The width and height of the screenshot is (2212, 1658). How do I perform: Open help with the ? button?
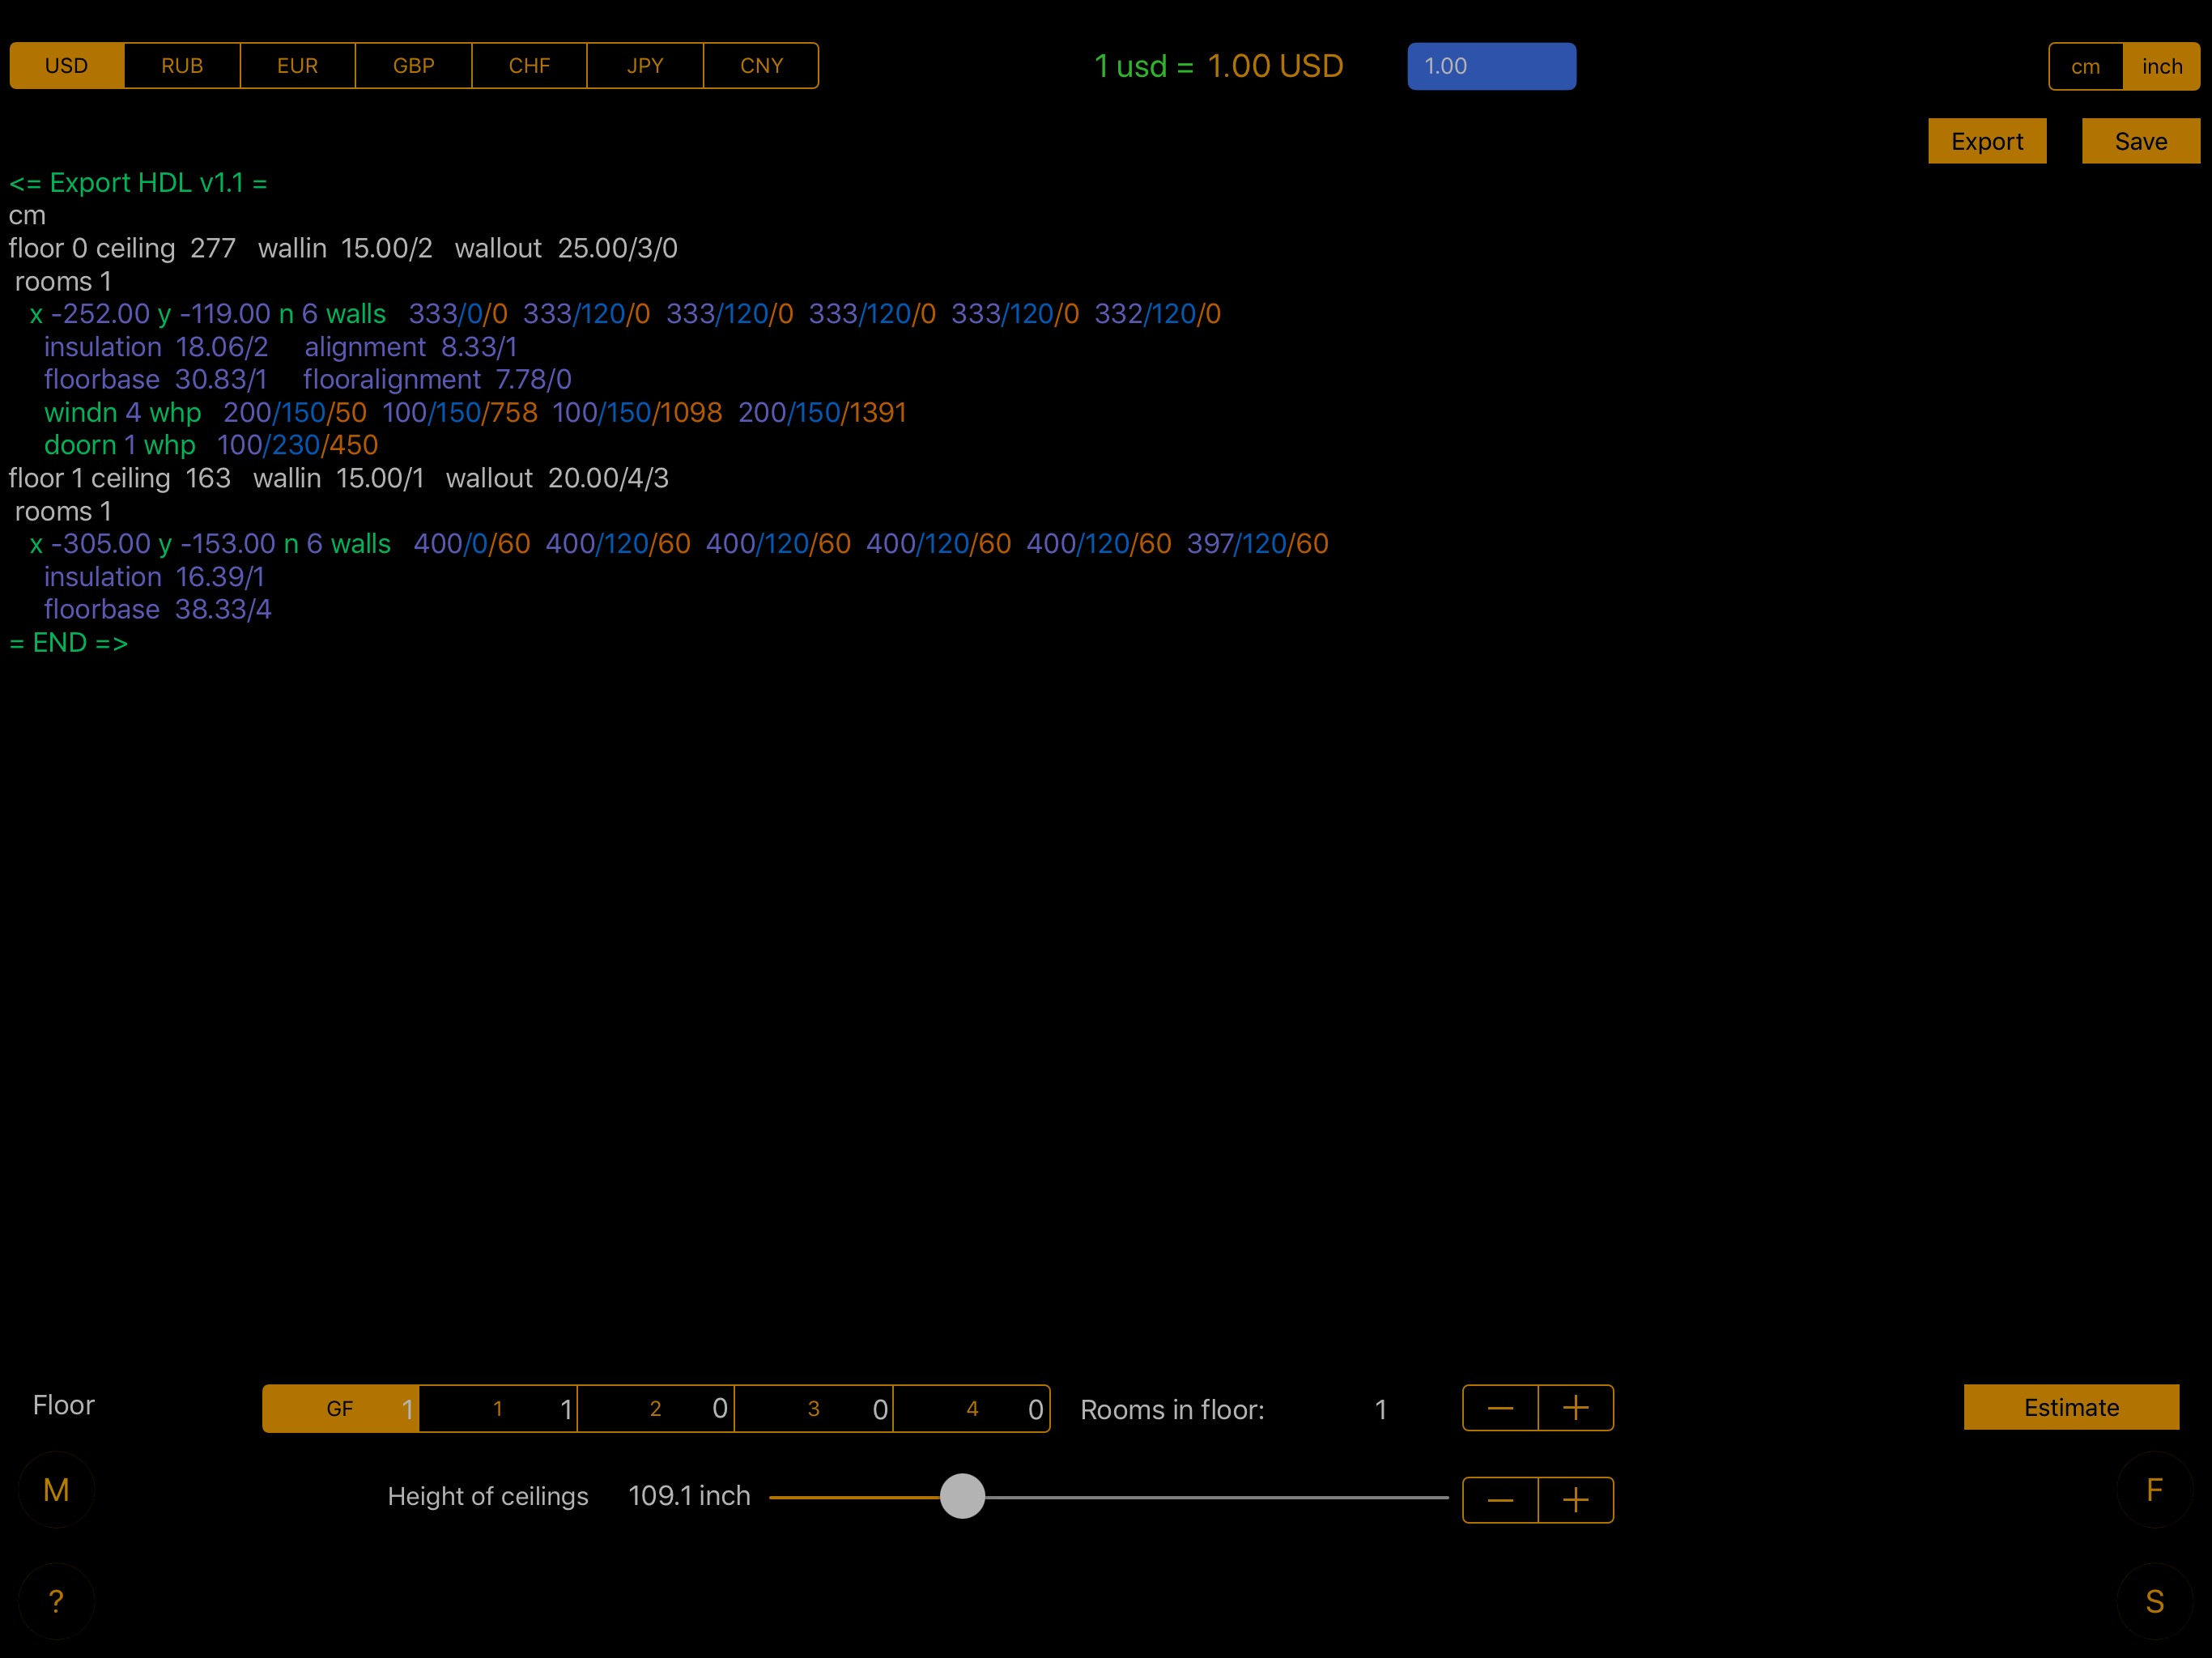tap(57, 1601)
